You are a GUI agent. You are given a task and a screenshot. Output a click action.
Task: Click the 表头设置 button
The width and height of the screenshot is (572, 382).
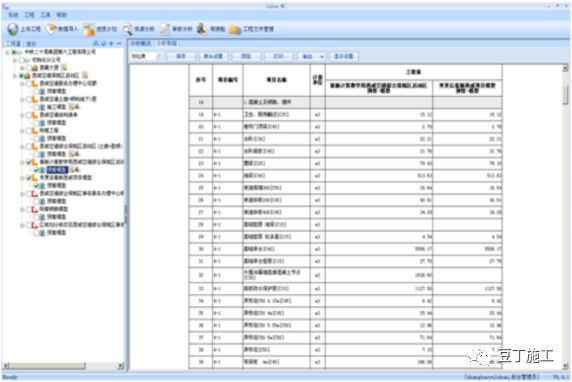click(213, 56)
